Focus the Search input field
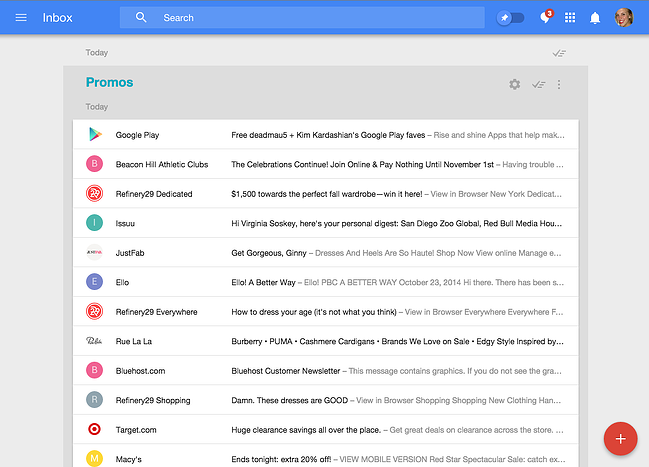649x467 pixels. [x=302, y=17]
